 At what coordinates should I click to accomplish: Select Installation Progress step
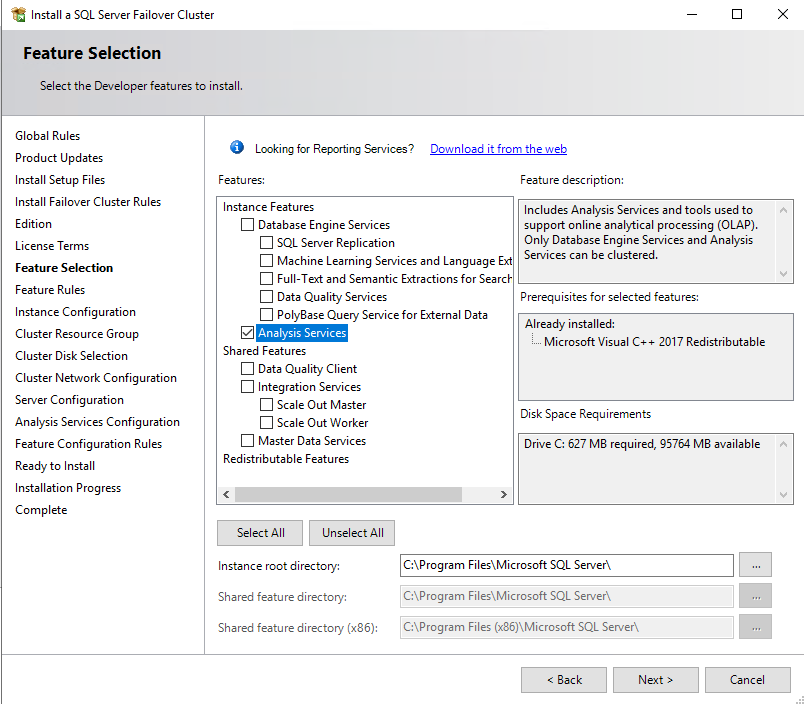pos(68,488)
